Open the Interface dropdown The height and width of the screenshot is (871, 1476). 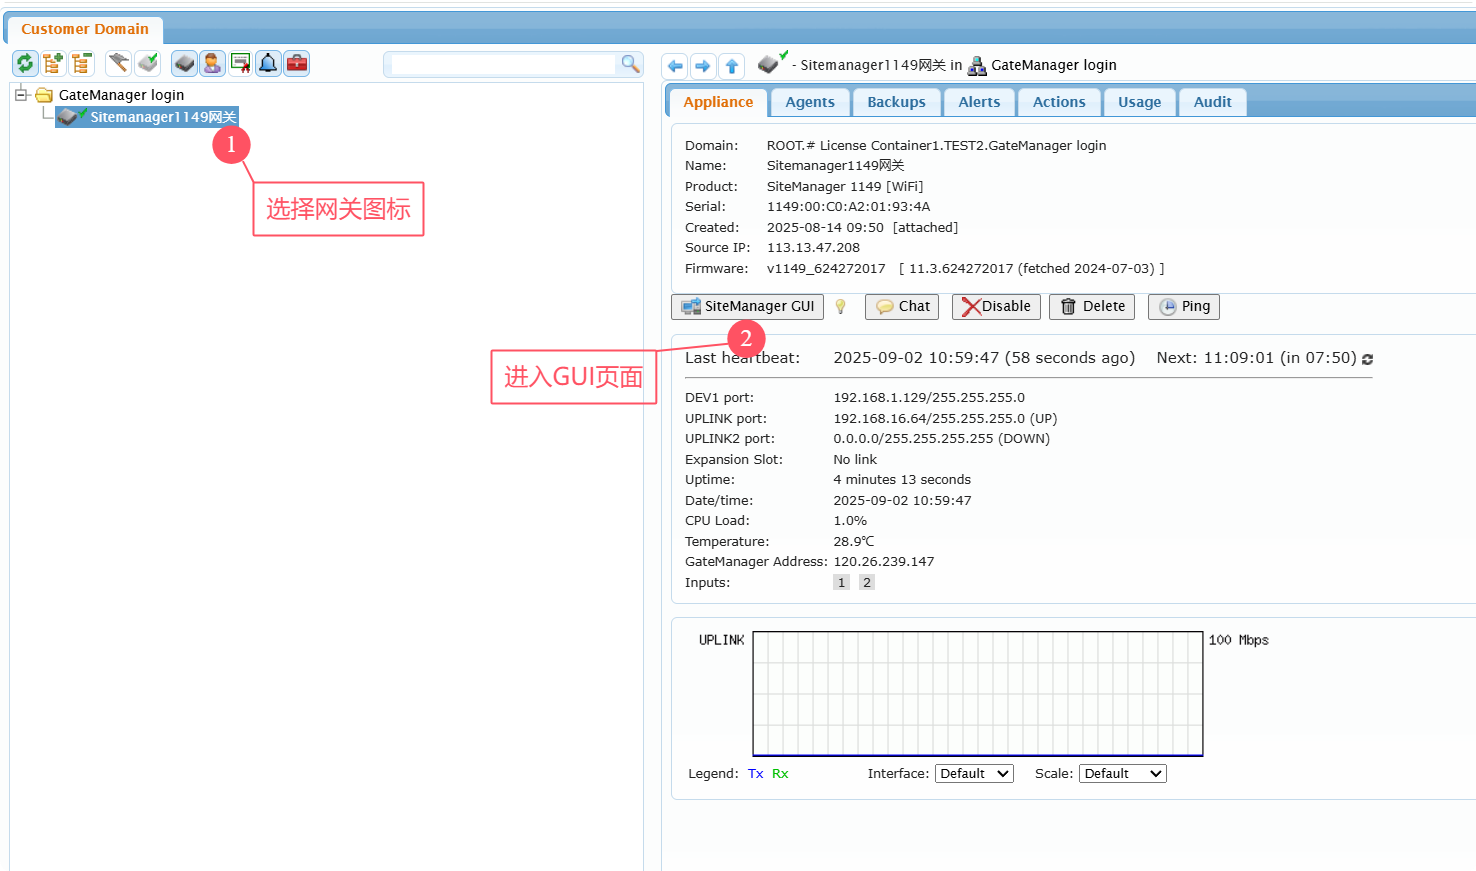click(974, 774)
